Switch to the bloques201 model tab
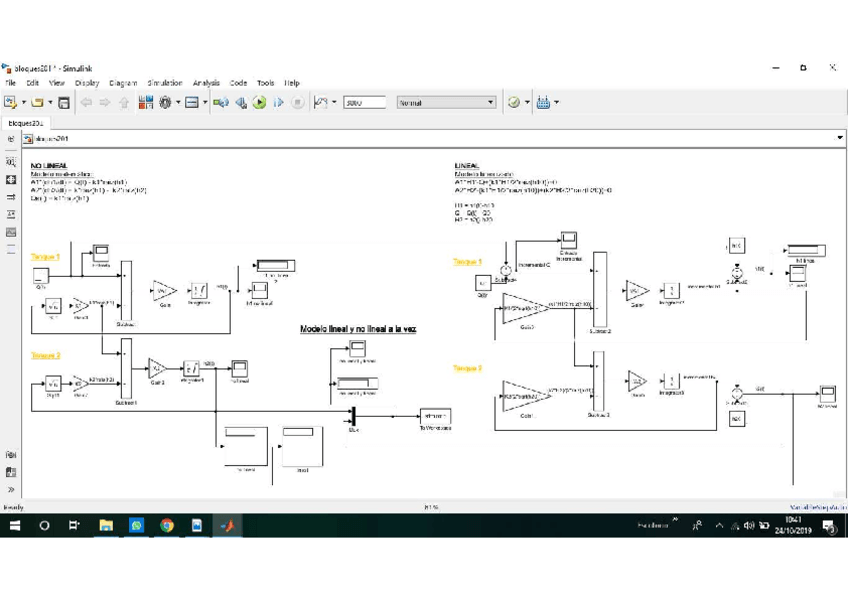The width and height of the screenshot is (848, 599). click(25, 123)
